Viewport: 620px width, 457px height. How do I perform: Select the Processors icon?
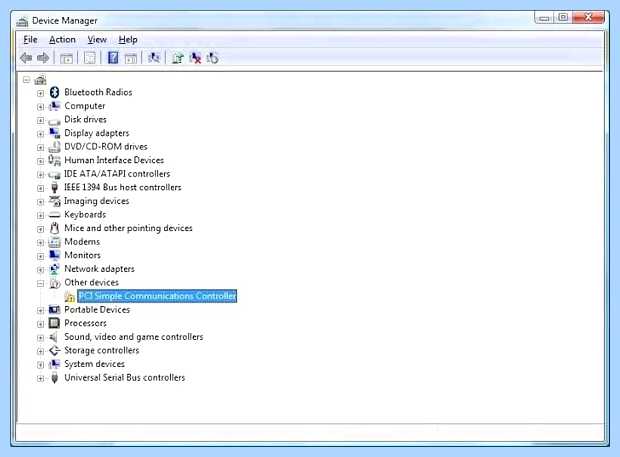click(x=54, y=323)
